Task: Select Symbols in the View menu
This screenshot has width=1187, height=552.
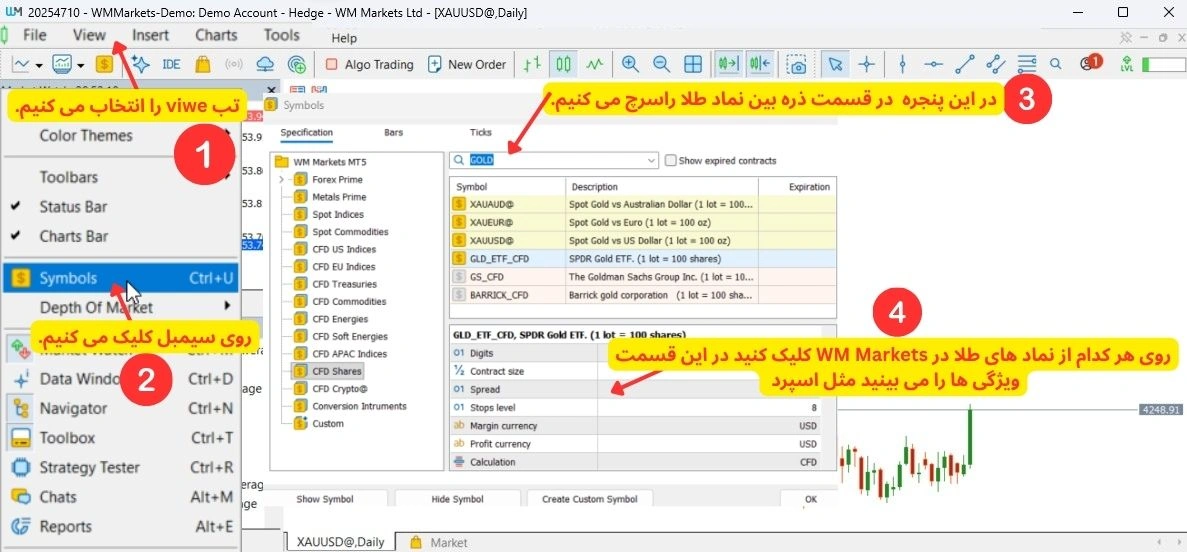Action: click(121, 278)
